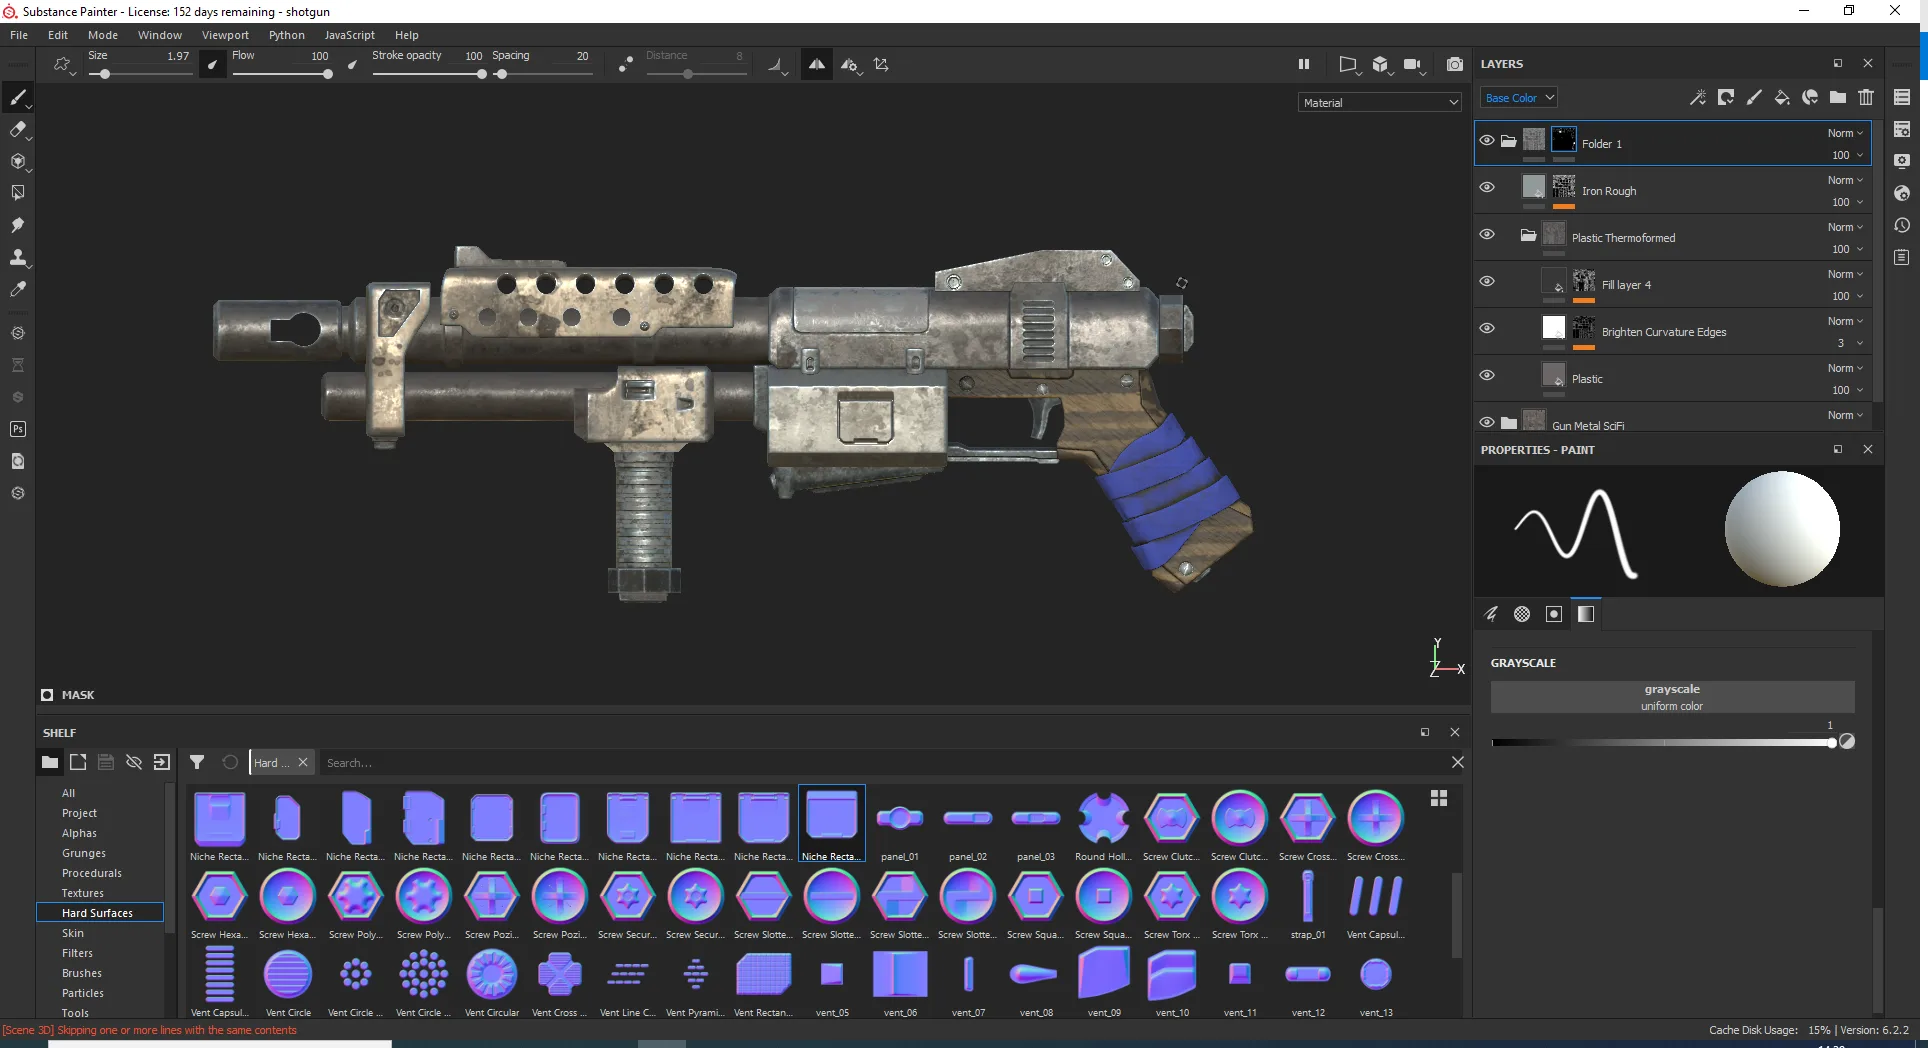This screenshot has height=1048, width=1928.
Task: Open the 3D cube view mode icon
Action: point(1381,64)
